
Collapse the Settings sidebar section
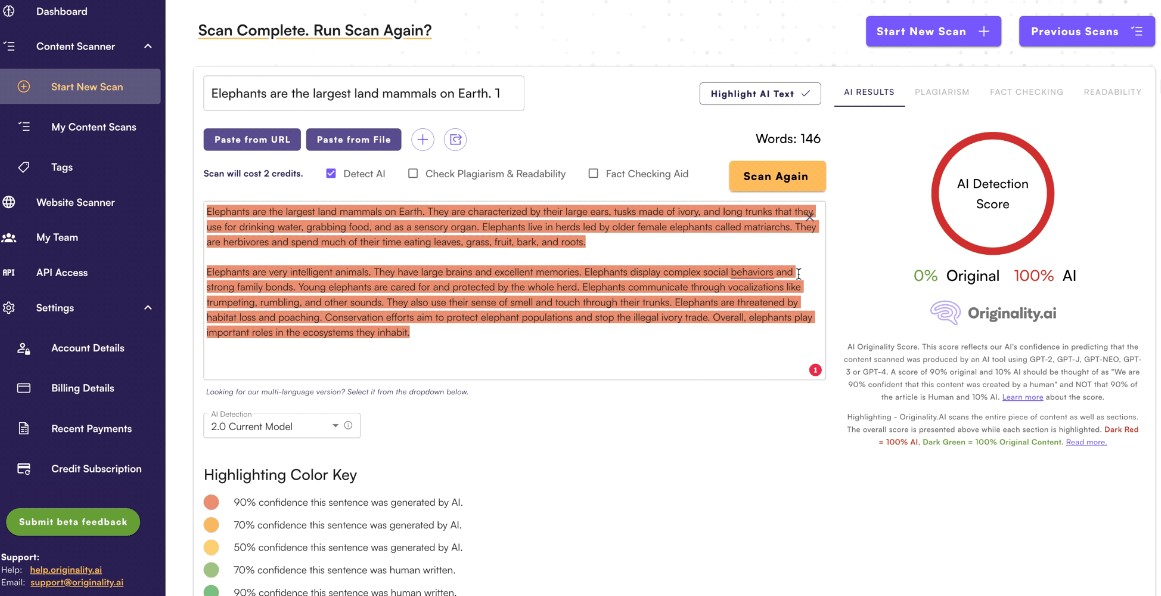coord(148,308)
